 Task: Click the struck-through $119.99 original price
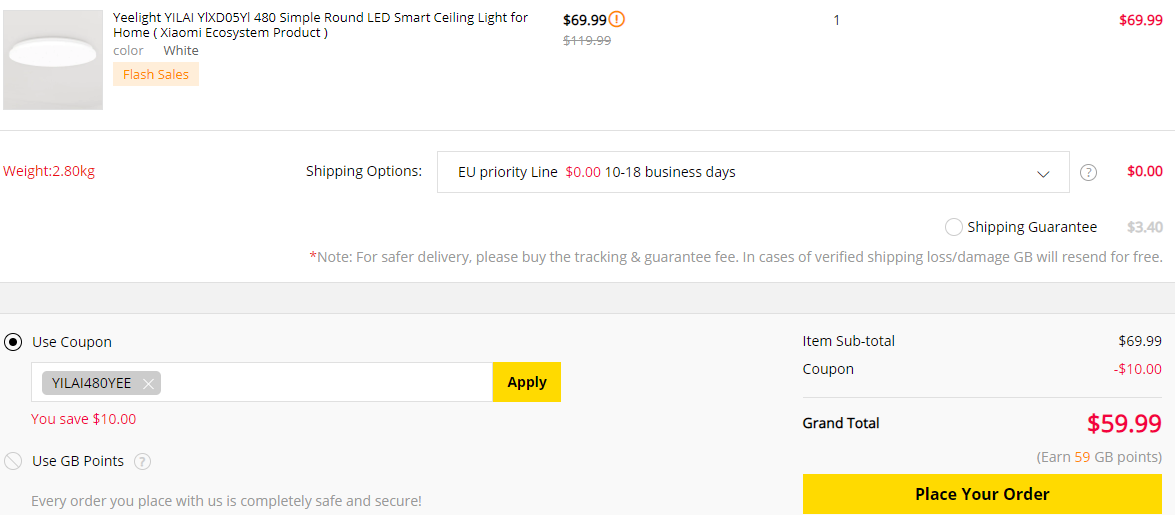coord(587,41)
